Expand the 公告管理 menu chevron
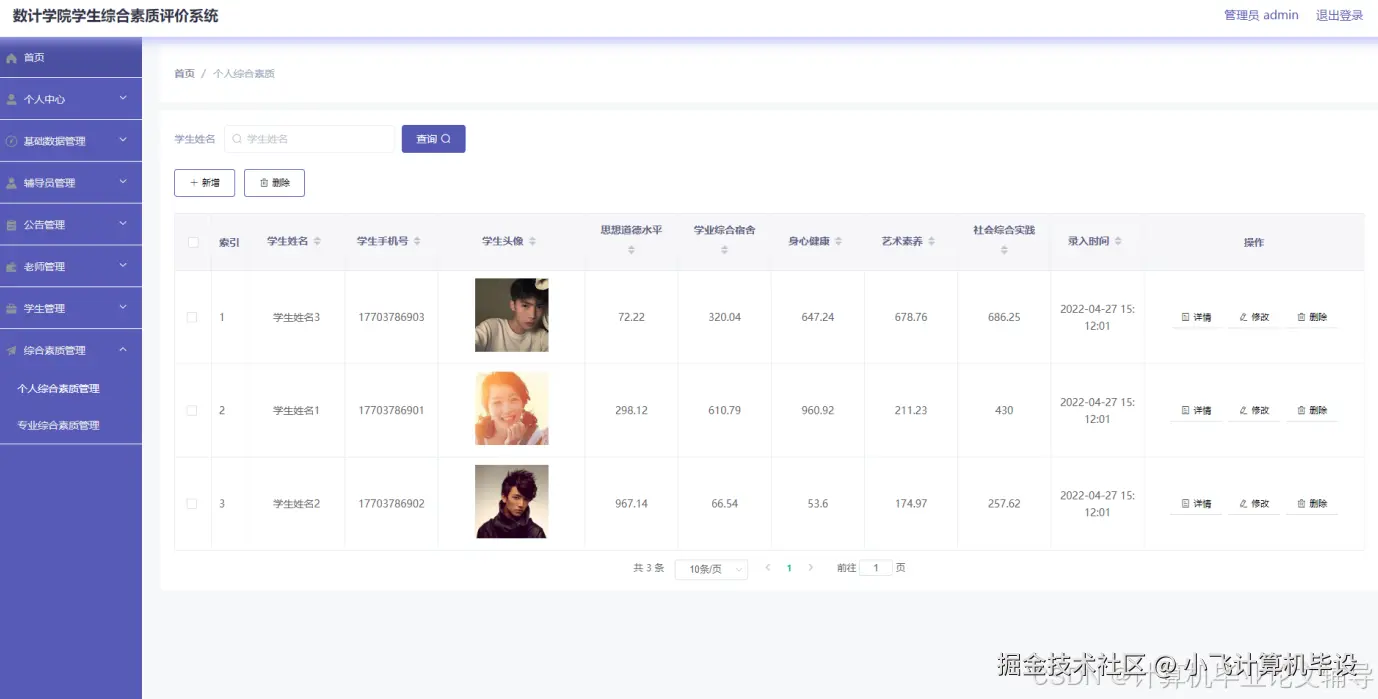Screen dimensions: 1378x699 [123, 224]
